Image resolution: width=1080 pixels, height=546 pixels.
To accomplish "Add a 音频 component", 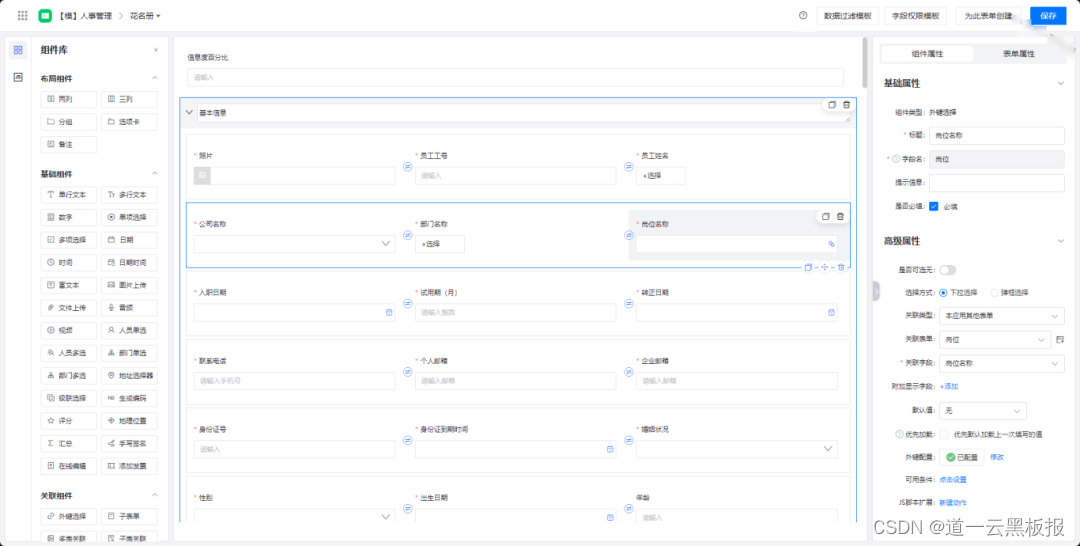I will tap(129, 308).
